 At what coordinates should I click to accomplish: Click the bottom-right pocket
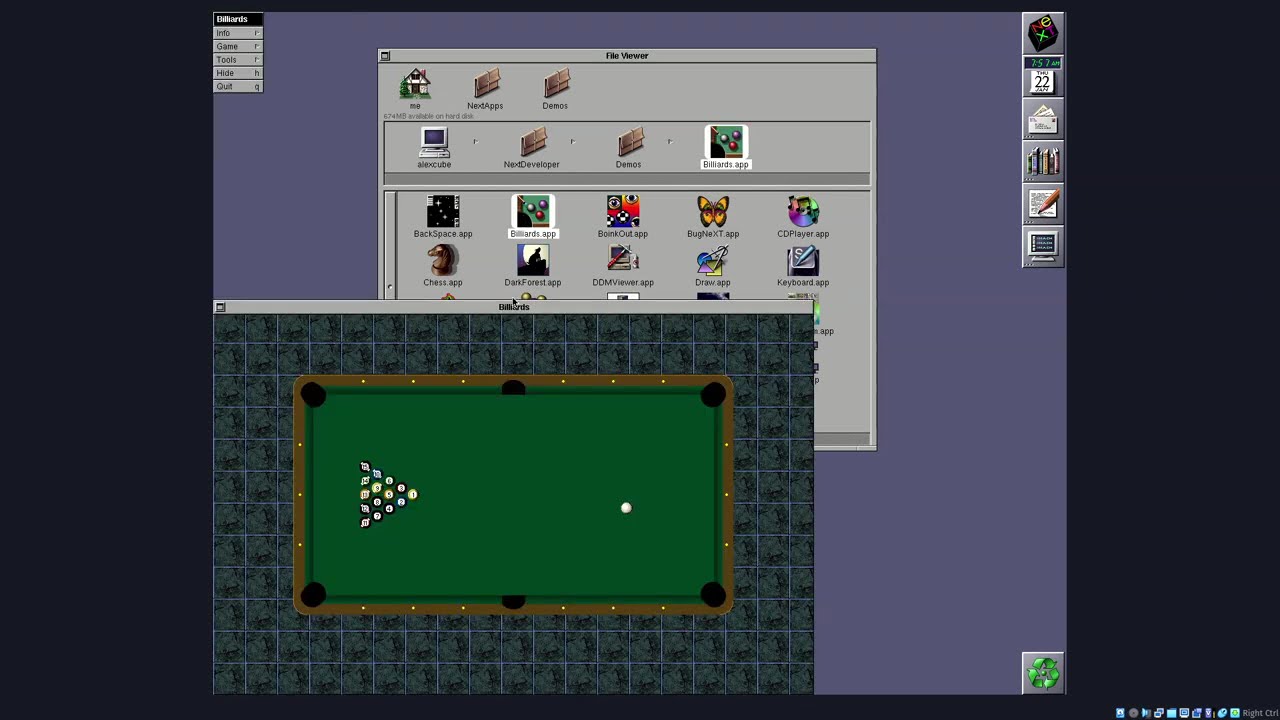click(713, 596)
